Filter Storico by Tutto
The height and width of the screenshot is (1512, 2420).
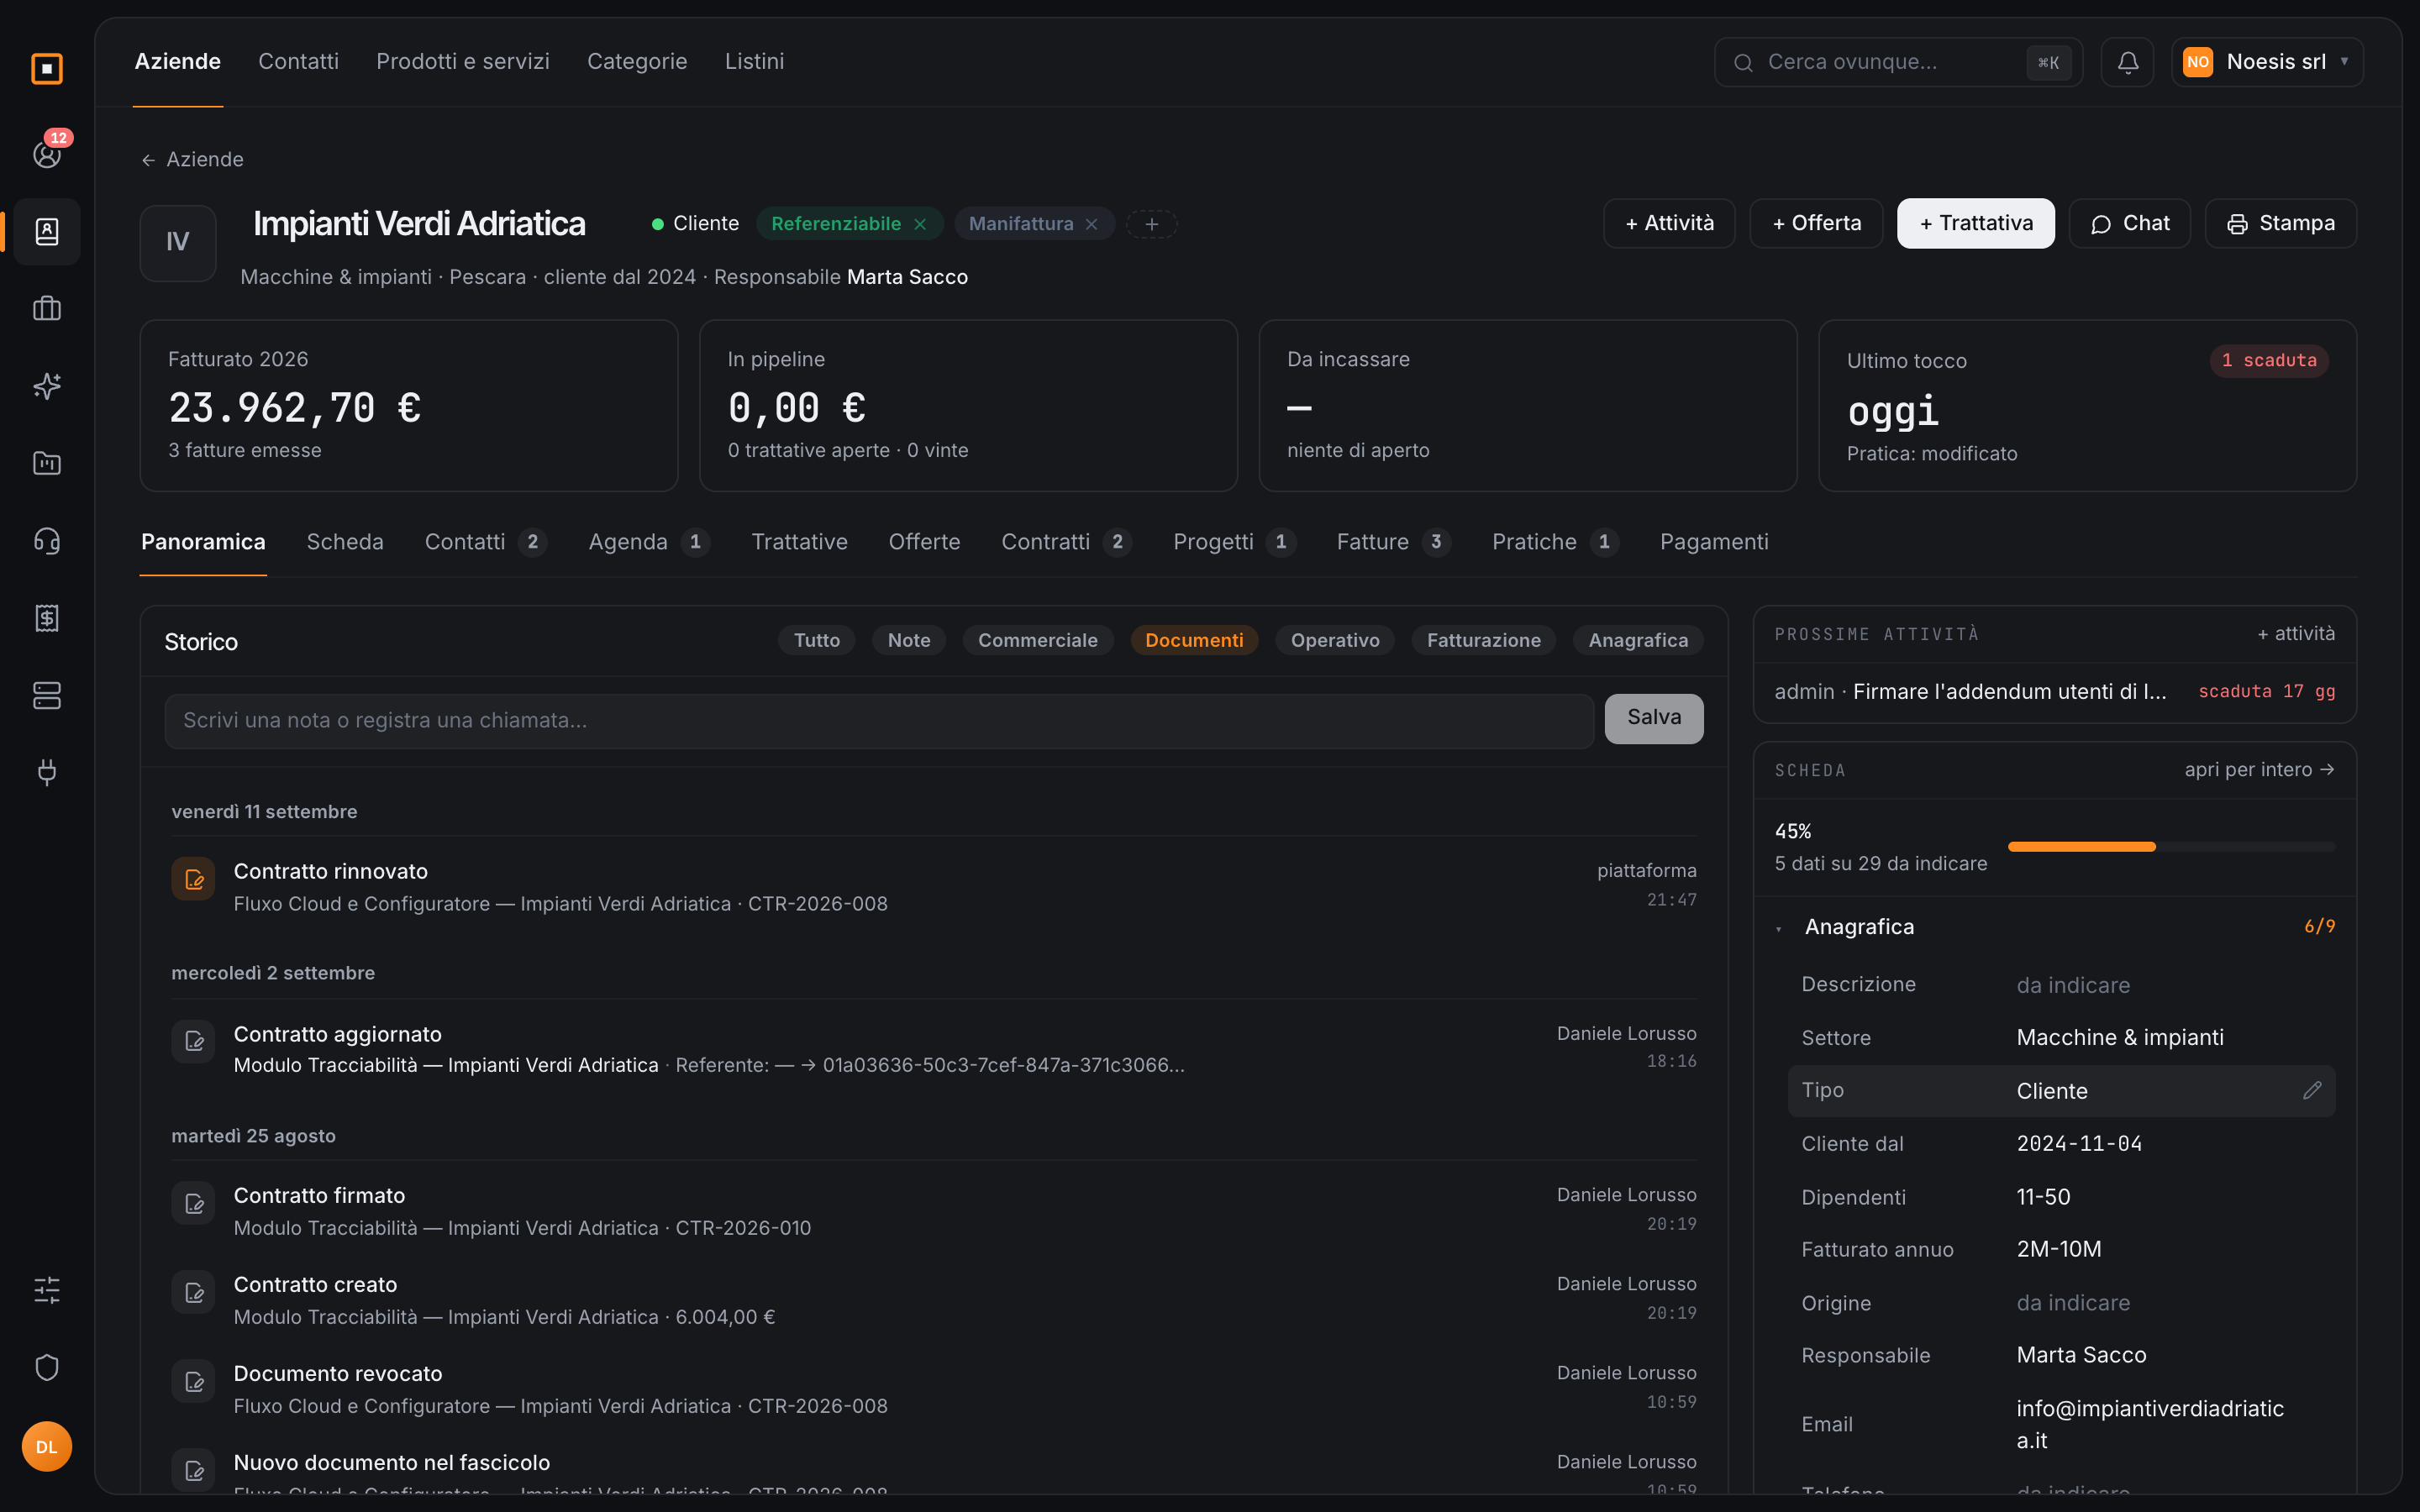pyautogui.click(x=816, y=640)
